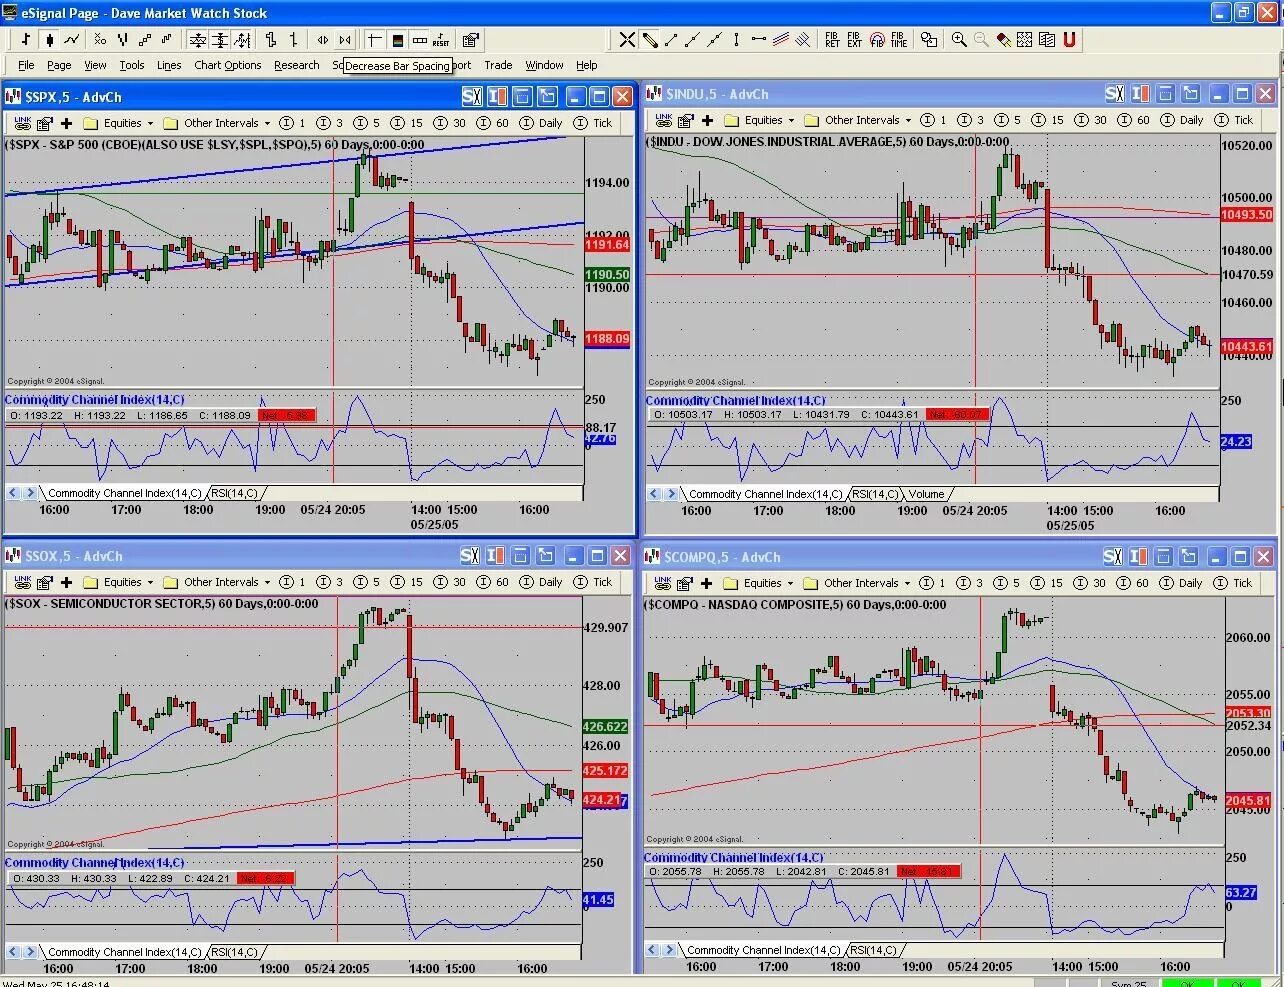Click the zoom in magnifier icon
Viewport: 1284px width, 987px height.
(x=959, y=40)
